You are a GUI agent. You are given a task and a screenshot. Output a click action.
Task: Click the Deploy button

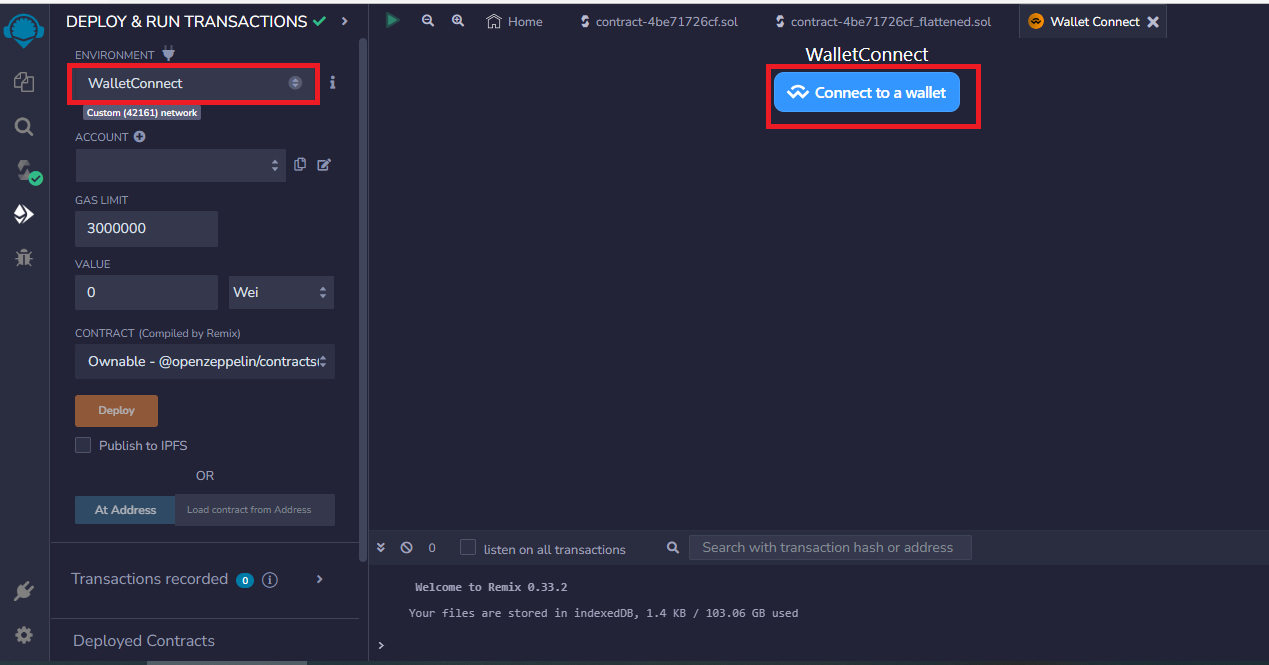pyautogui.click(x=116, y=410)
